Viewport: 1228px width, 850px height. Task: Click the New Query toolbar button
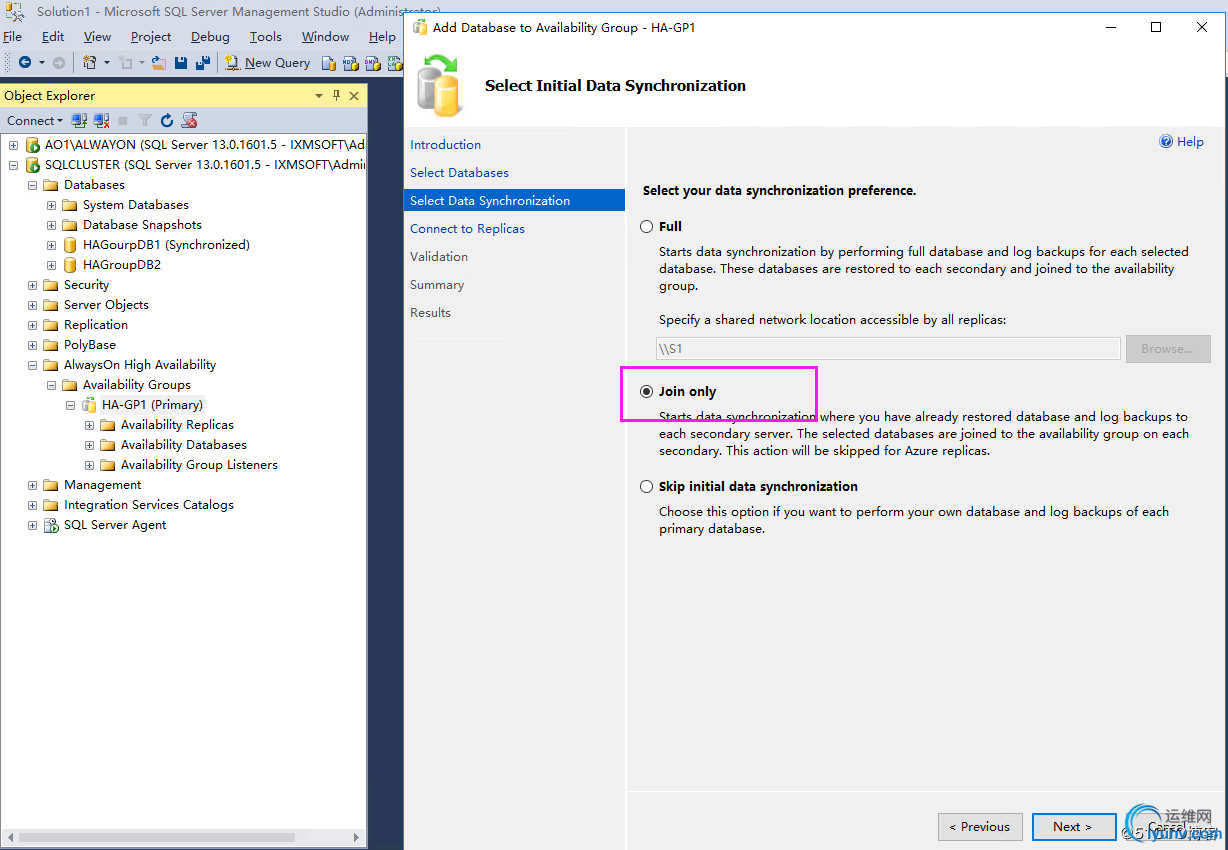267,62
